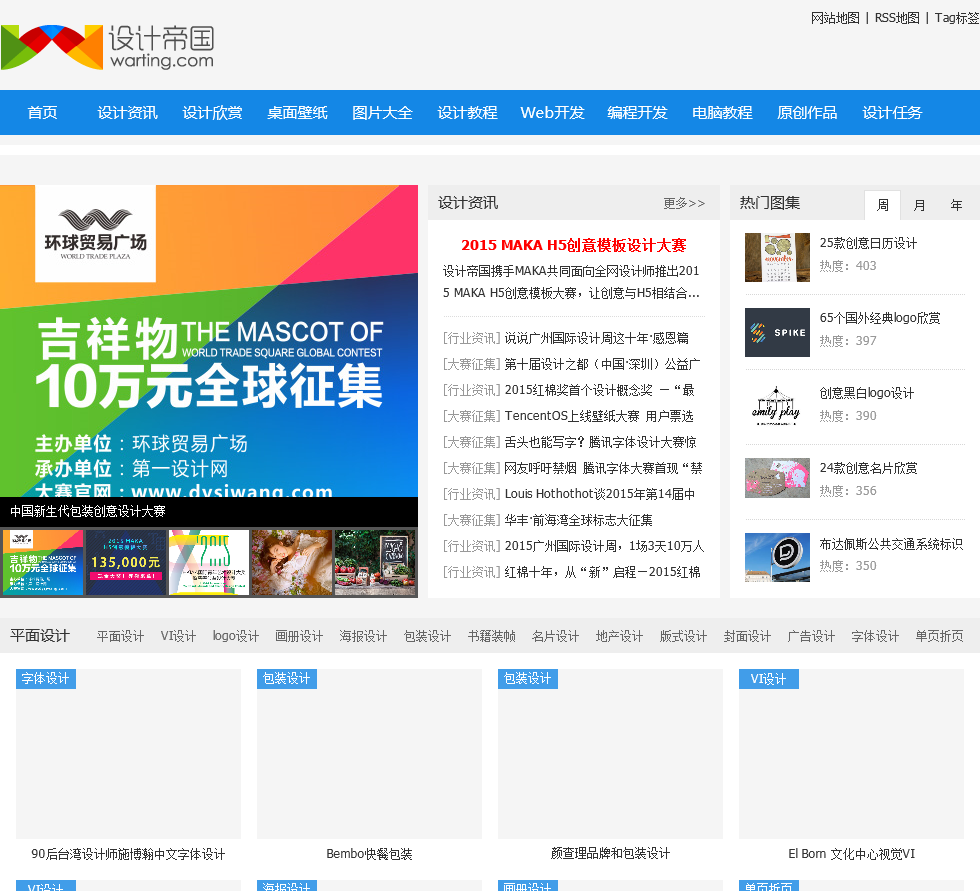
Task: Select the colorful 2015 slider thumbnail
Action: pos(209,562)
